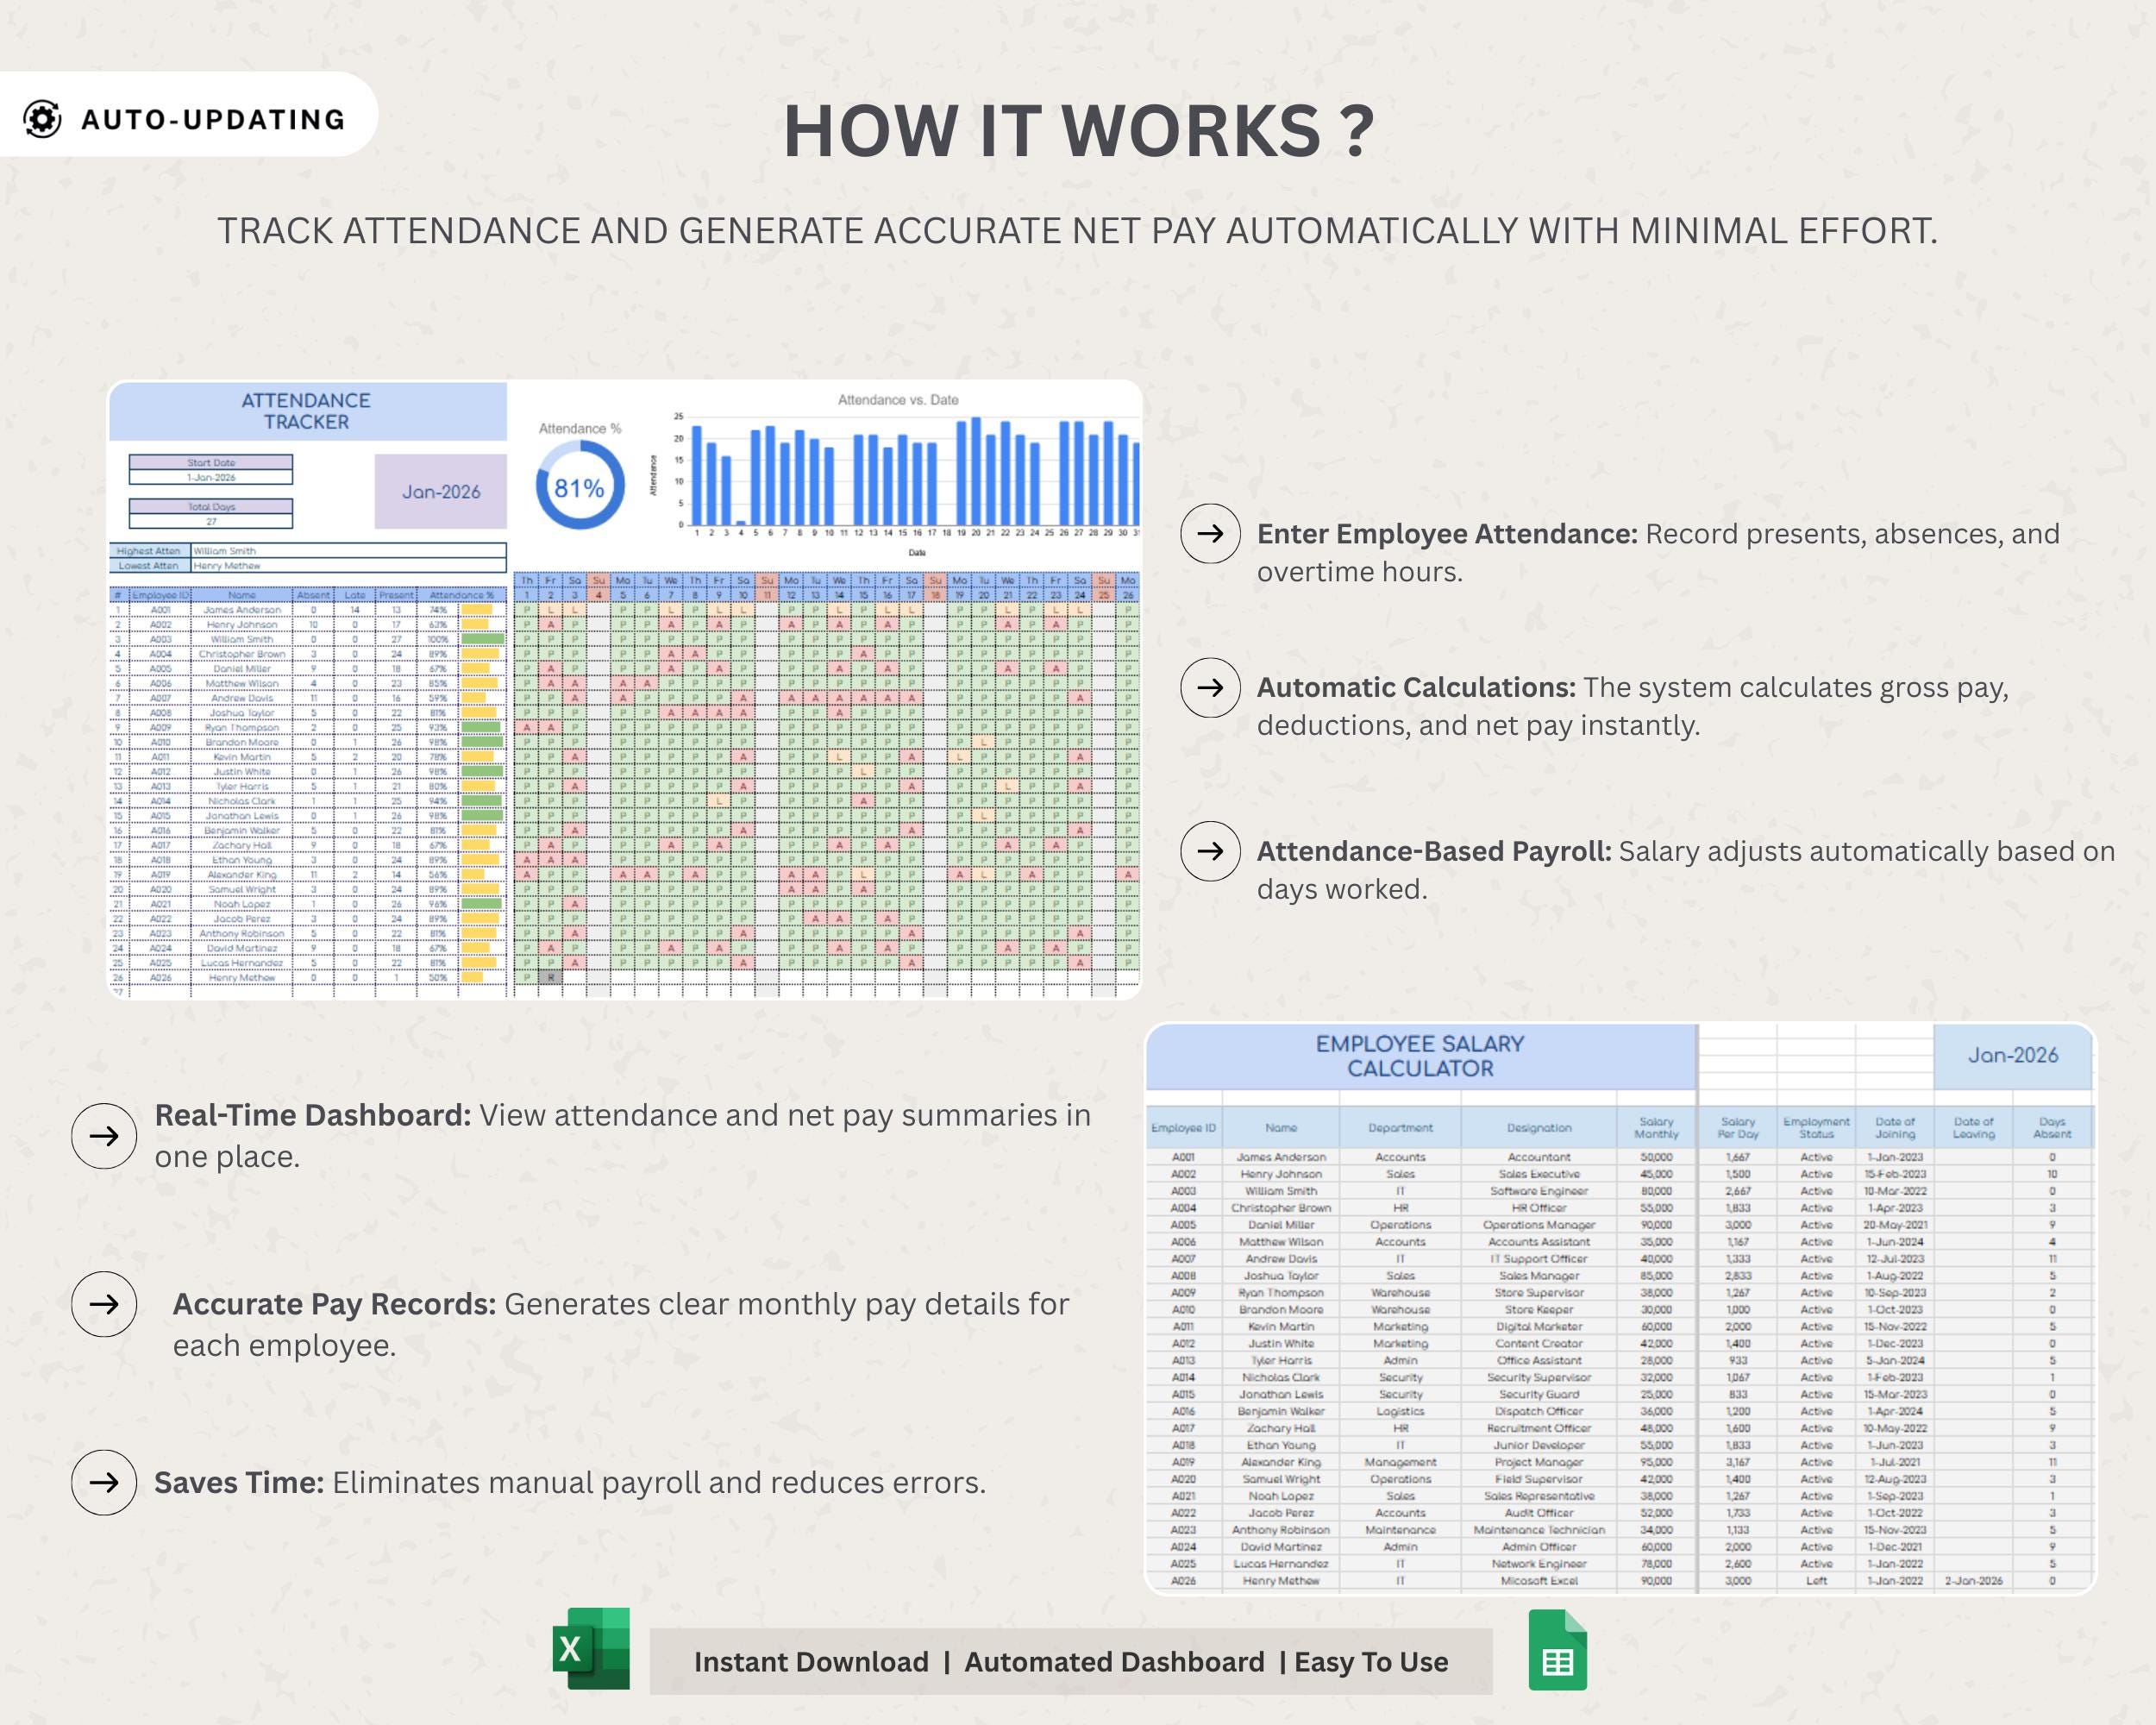Click William Smith's green 100% attendance bar
2156x1725 pixels.
coord(482,639)
